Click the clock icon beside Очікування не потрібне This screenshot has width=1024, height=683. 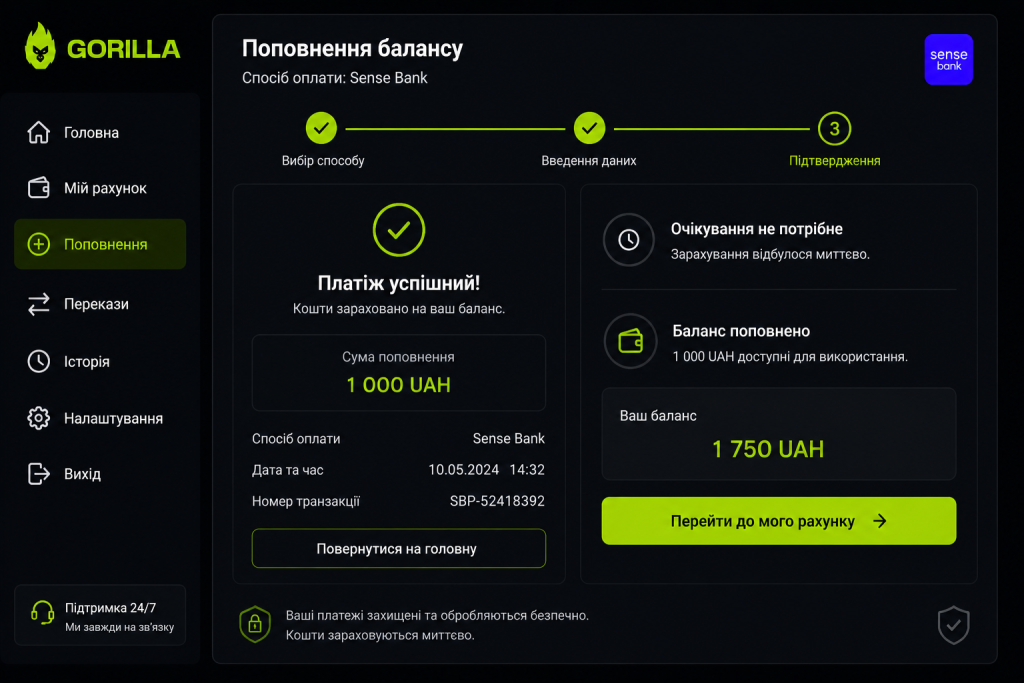pos(628,240)
